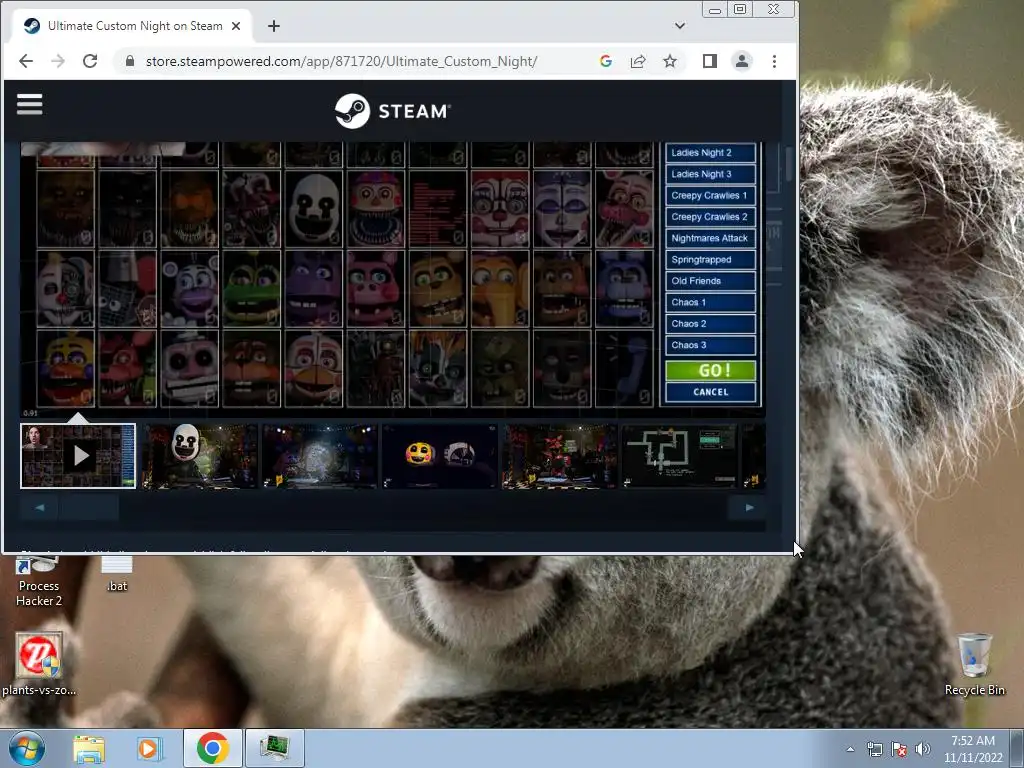Open the browser side panel

(x=710, y=61)
